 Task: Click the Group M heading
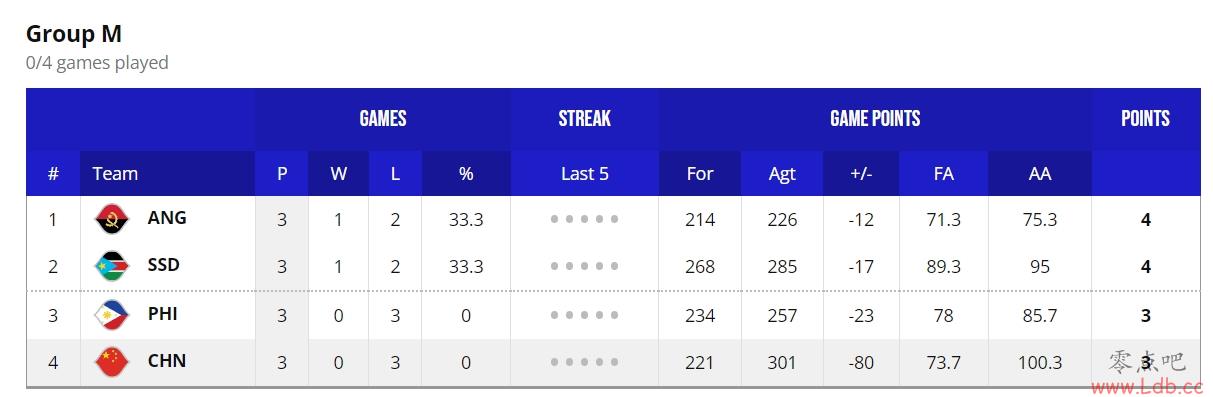74,33
